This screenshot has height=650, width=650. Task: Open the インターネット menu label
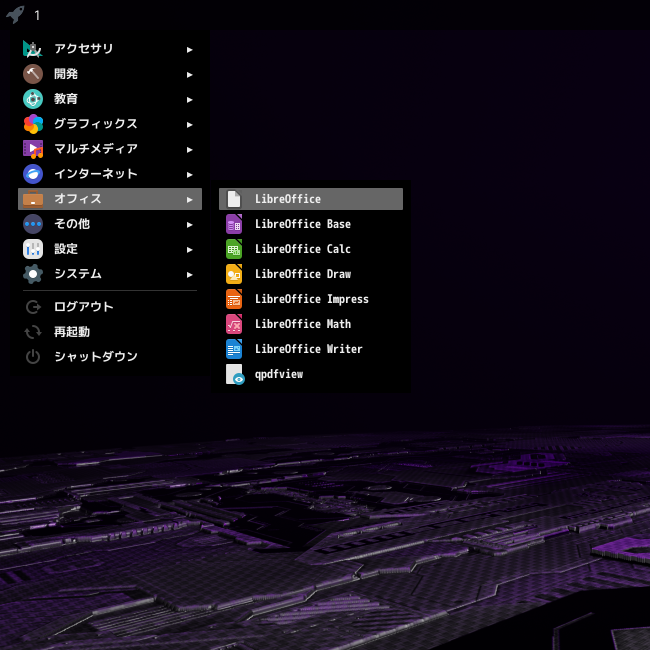(96, 174)
